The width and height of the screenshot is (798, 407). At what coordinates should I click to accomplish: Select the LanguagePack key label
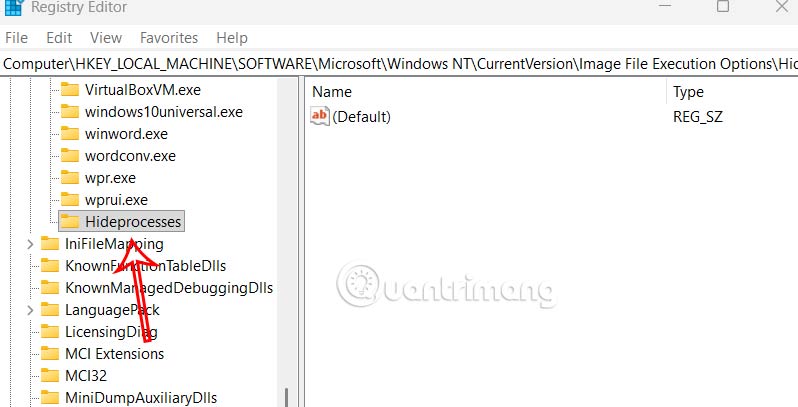click(112, 310)
